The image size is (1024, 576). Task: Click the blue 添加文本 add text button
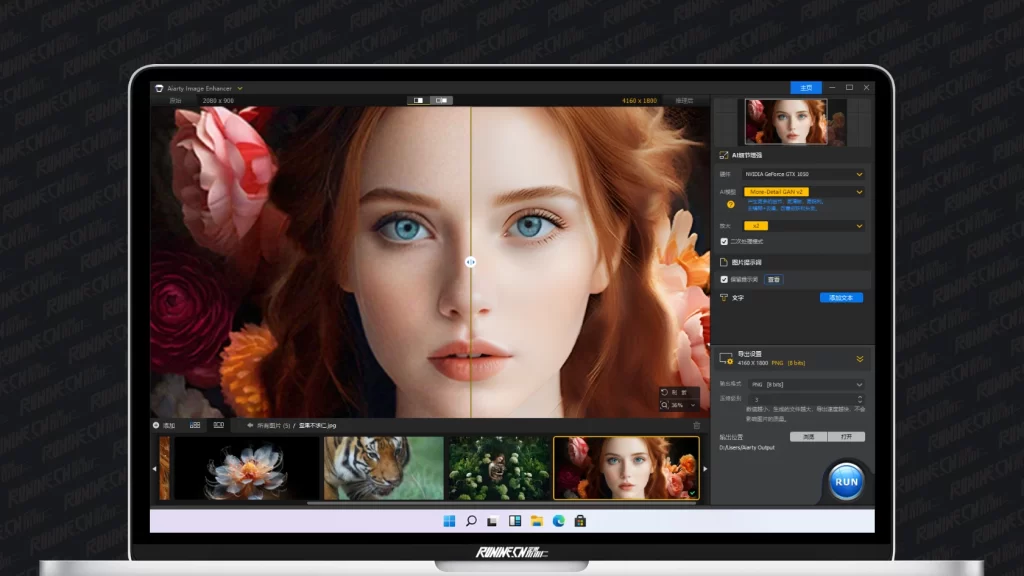pos(840,298)
